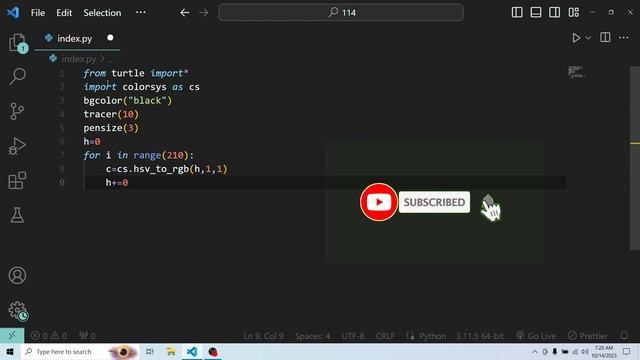Open the Windows Action Center icon
This screenshot has width=640, height=360.
627,351
